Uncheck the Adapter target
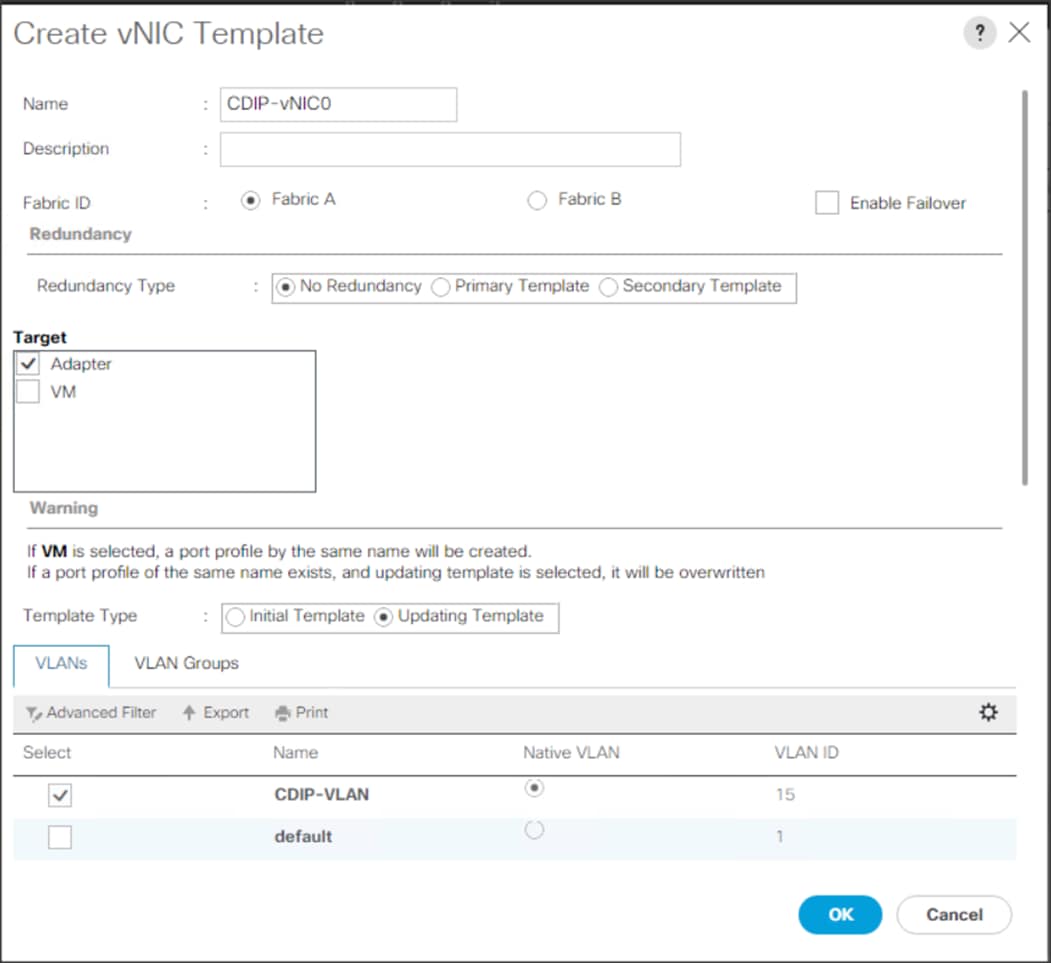The width and height of the screenshot is (1051, 963). [27, 364]
